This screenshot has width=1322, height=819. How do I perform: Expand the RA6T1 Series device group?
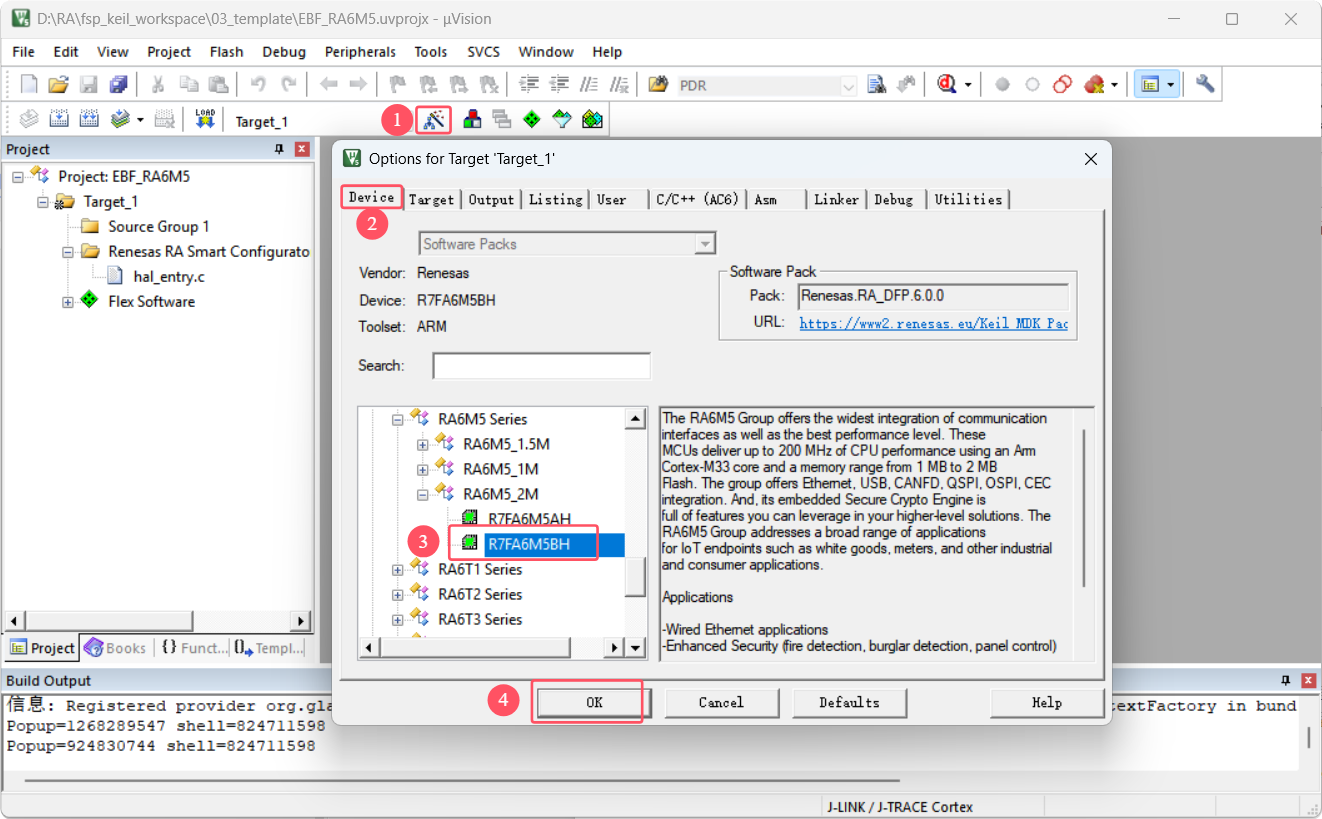pyautogui.click(x=398, y=569)
